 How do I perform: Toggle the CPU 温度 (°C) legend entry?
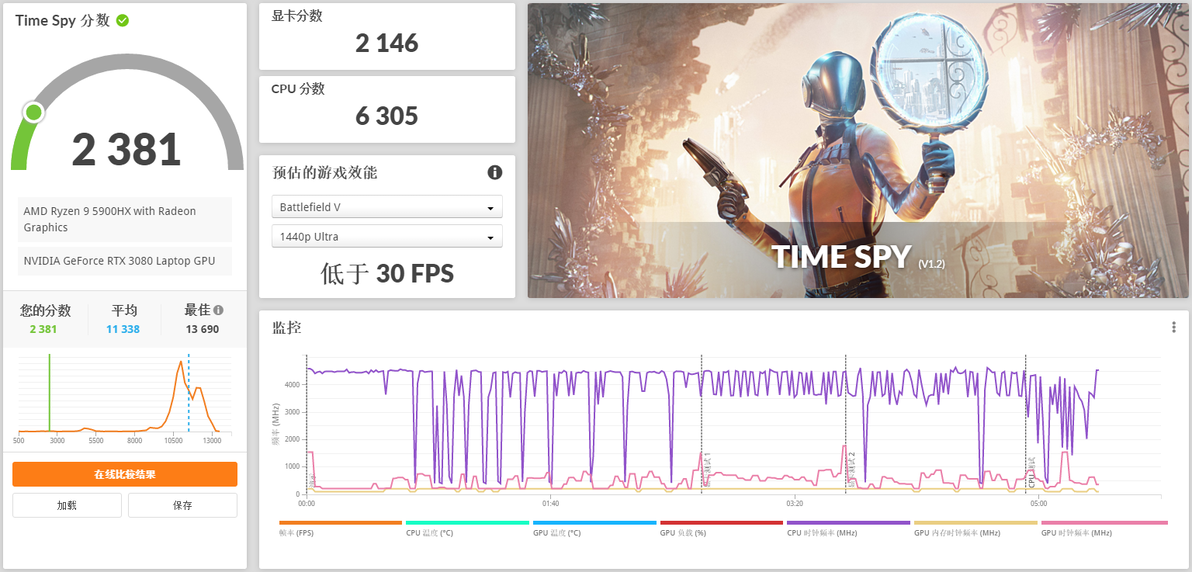pos(468,528)
